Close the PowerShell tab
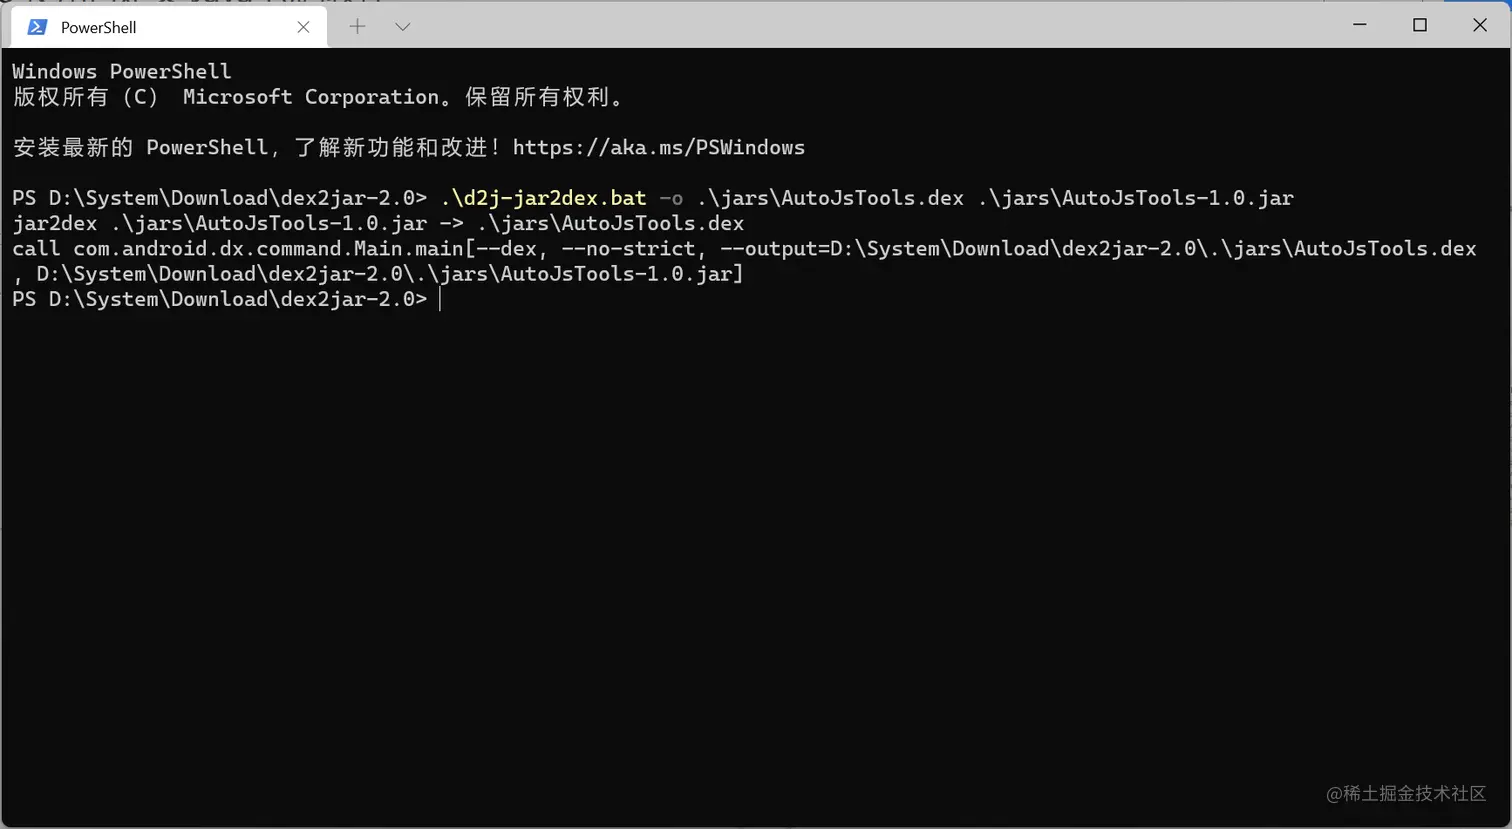The image size is (1512, 829). (x=303, y=27)
